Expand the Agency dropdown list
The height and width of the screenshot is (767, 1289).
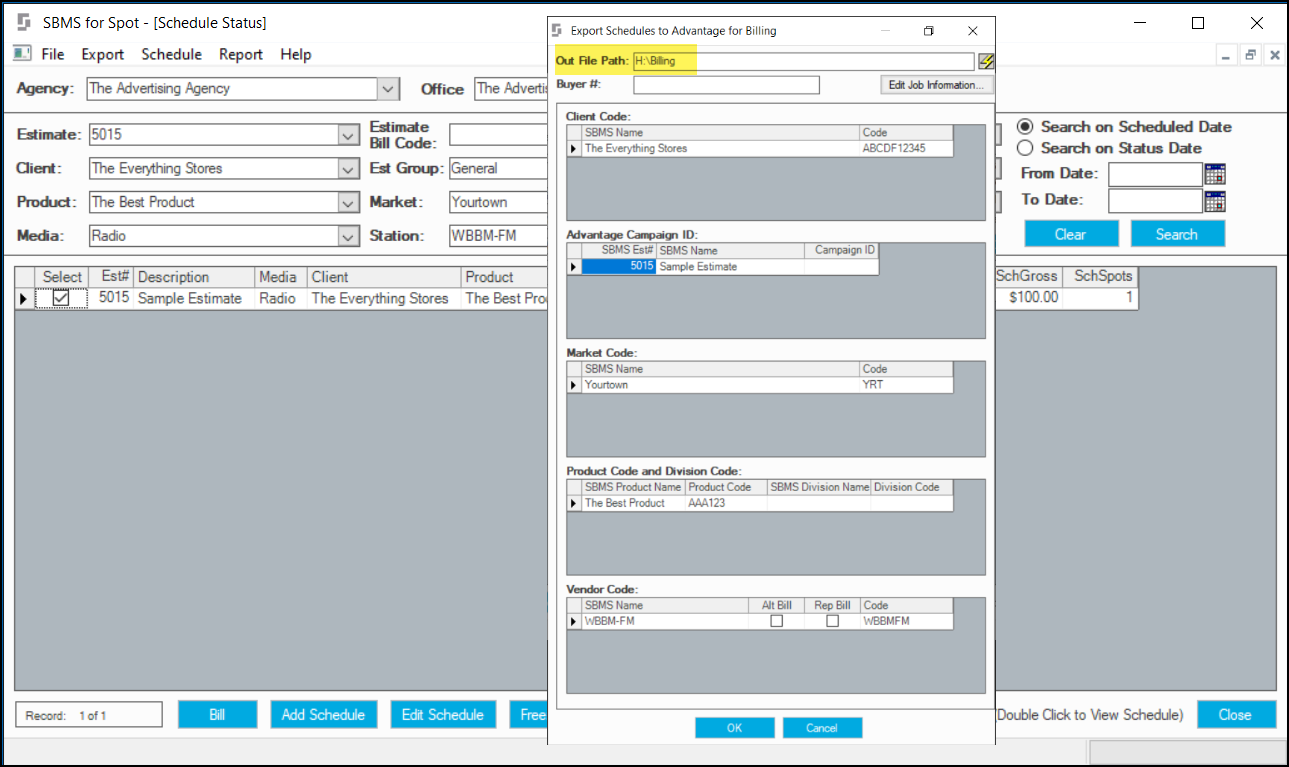click(x=388, y=89)
